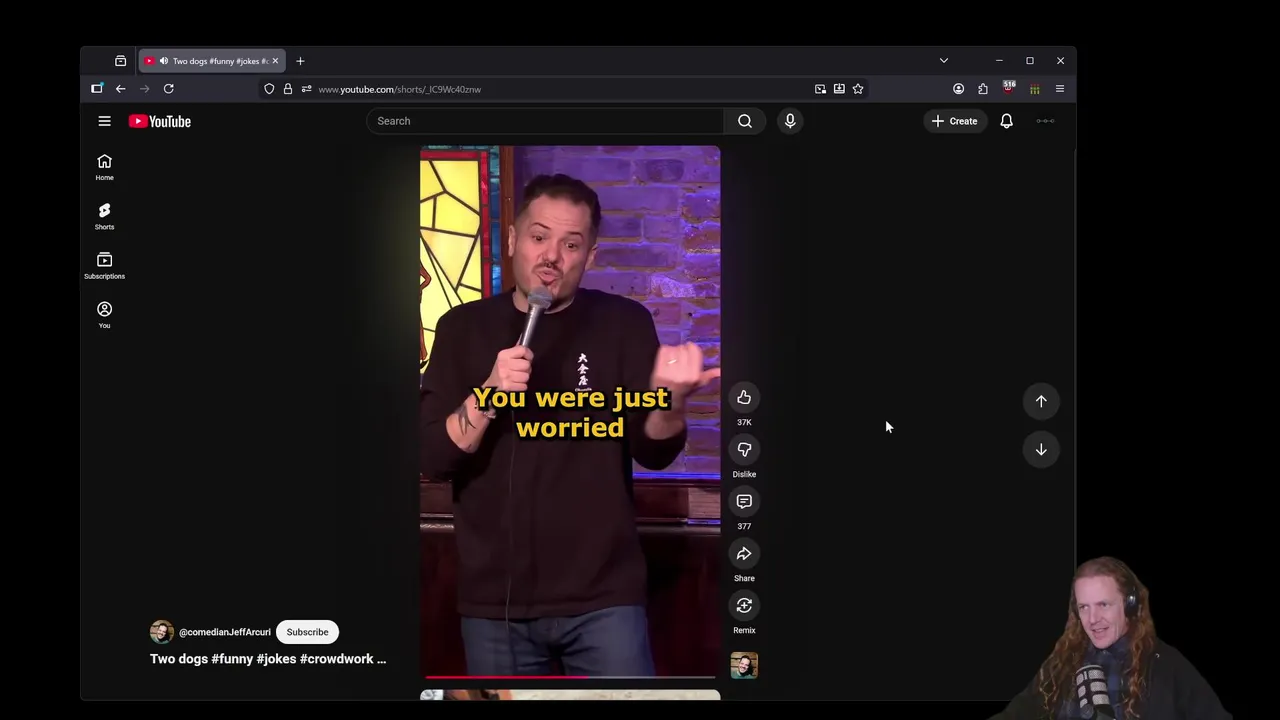1280x720 pixels.
Task: Open the YouTube guide hamburger menu
Action: [x=104, y=121]
